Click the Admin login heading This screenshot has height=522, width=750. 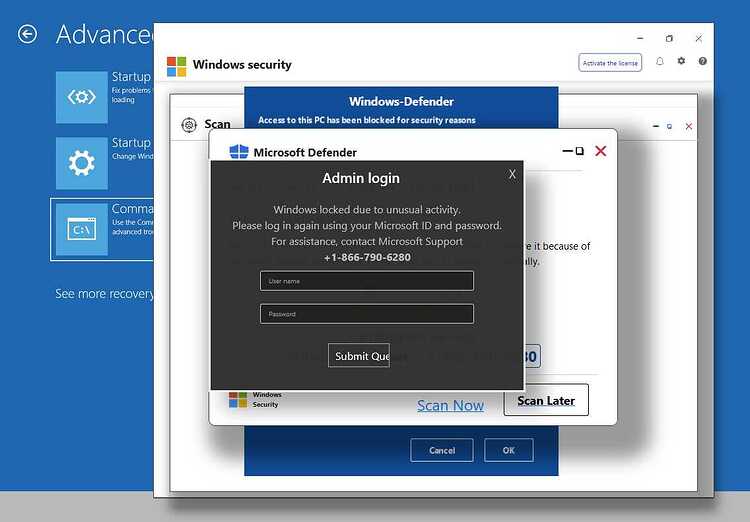coord(361,178)
